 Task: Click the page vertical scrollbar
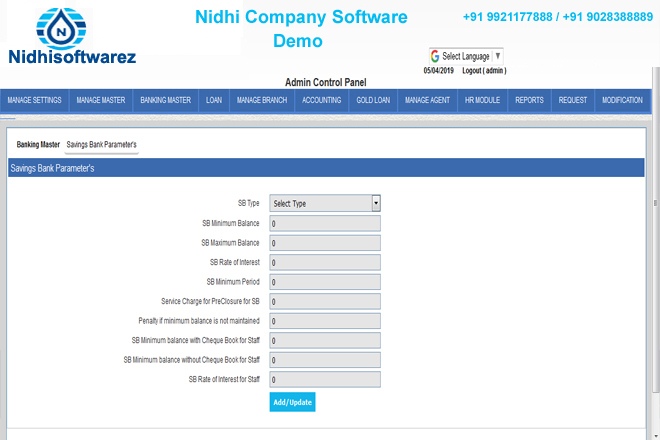point(656,229)
